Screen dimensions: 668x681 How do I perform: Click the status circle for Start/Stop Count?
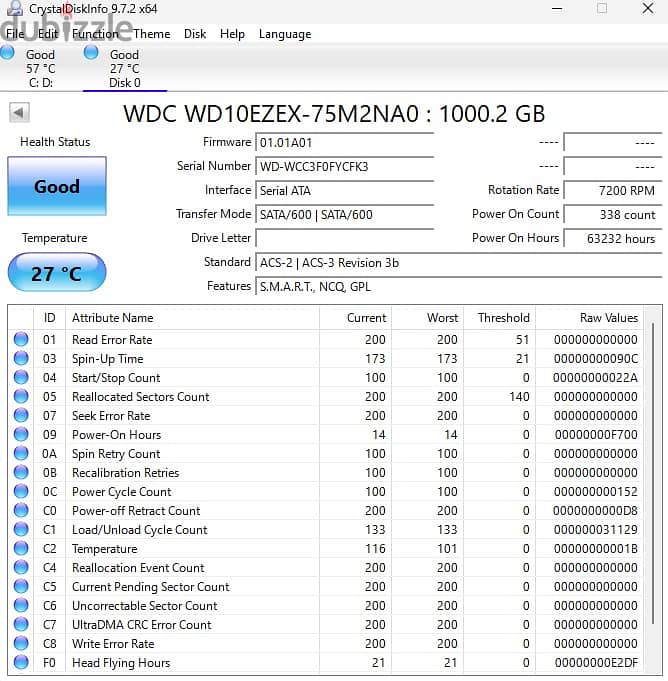(21, 377)
